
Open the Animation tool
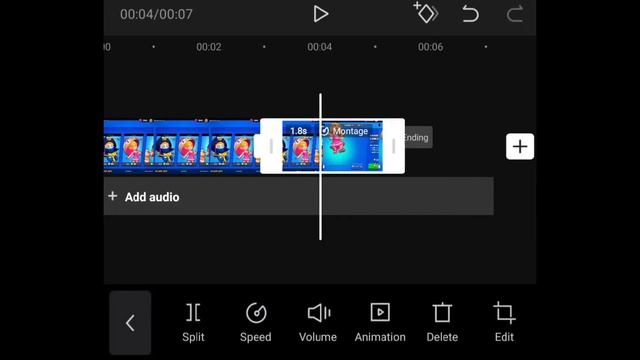tap(380, 323)
